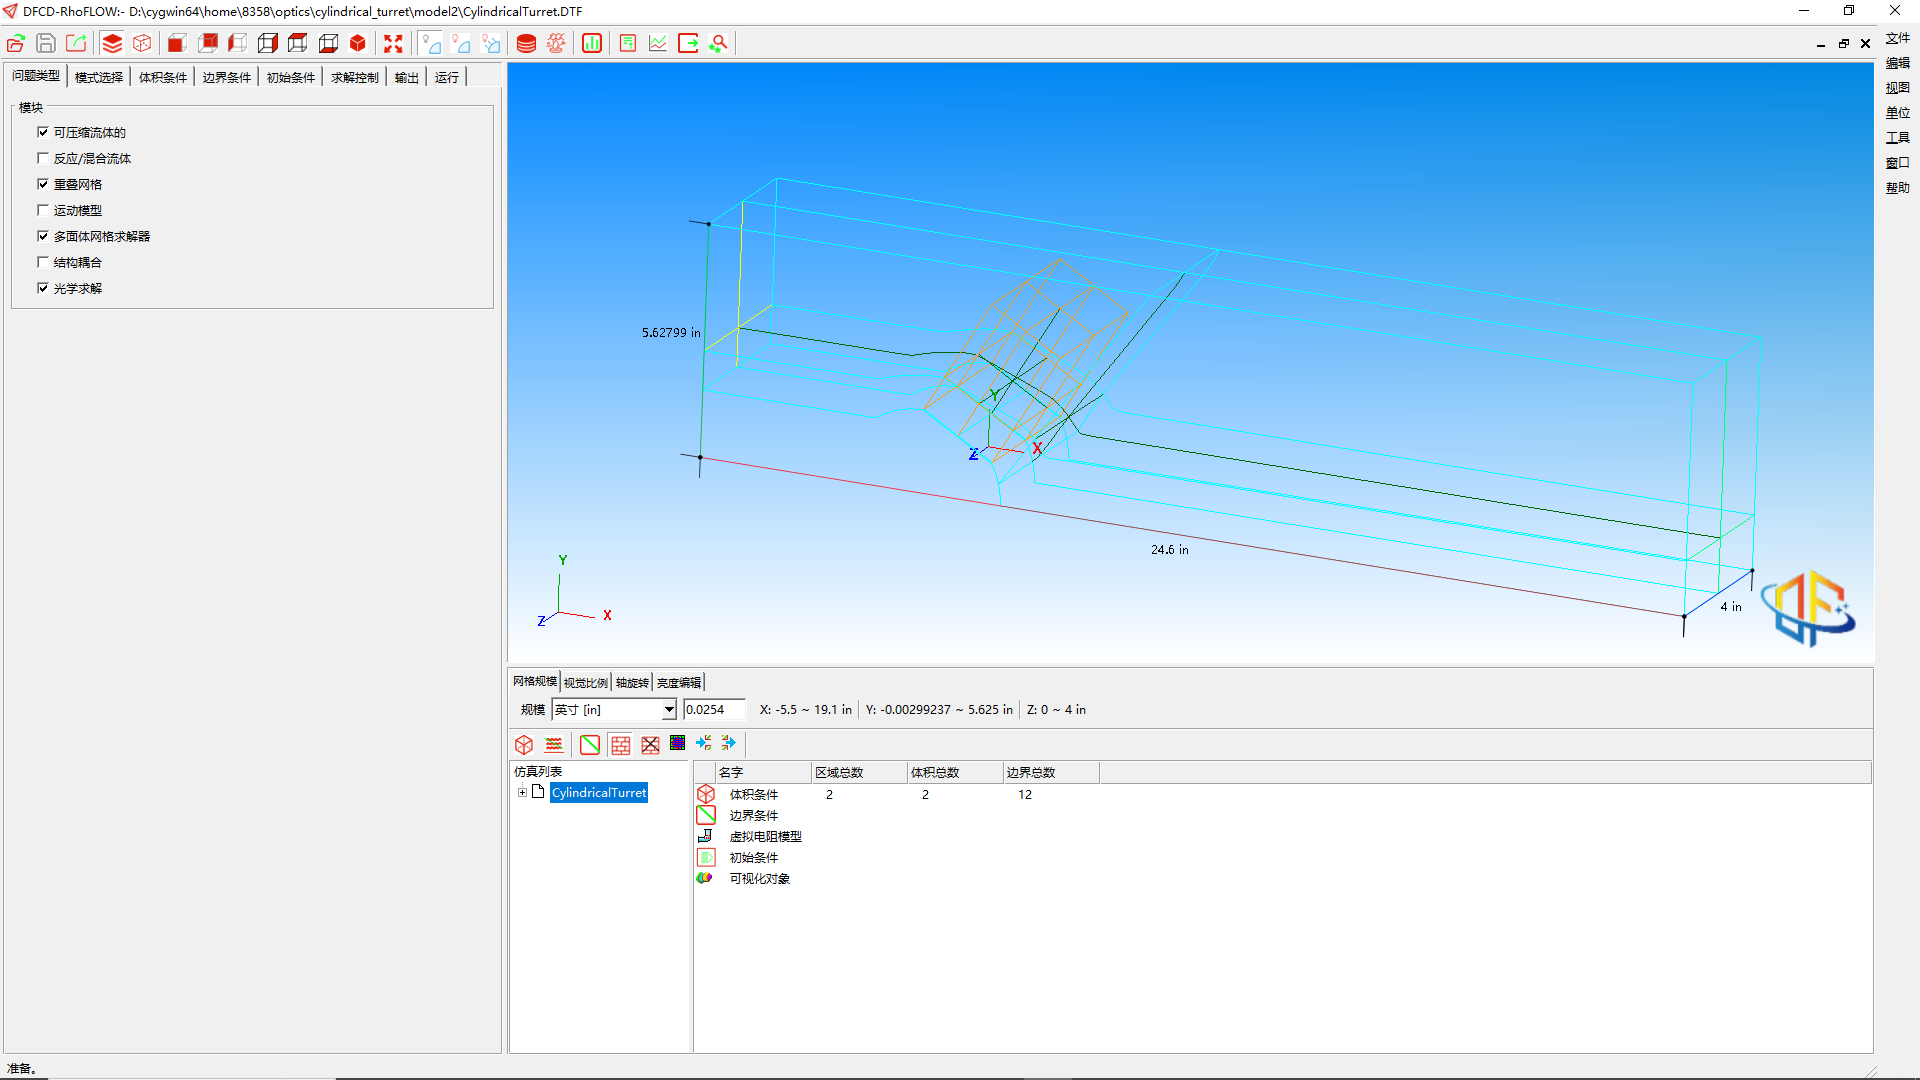Open the 规模 unit dropdown 英寸 [in]
The image size is (1920, 1080).
tap(614, 709)
